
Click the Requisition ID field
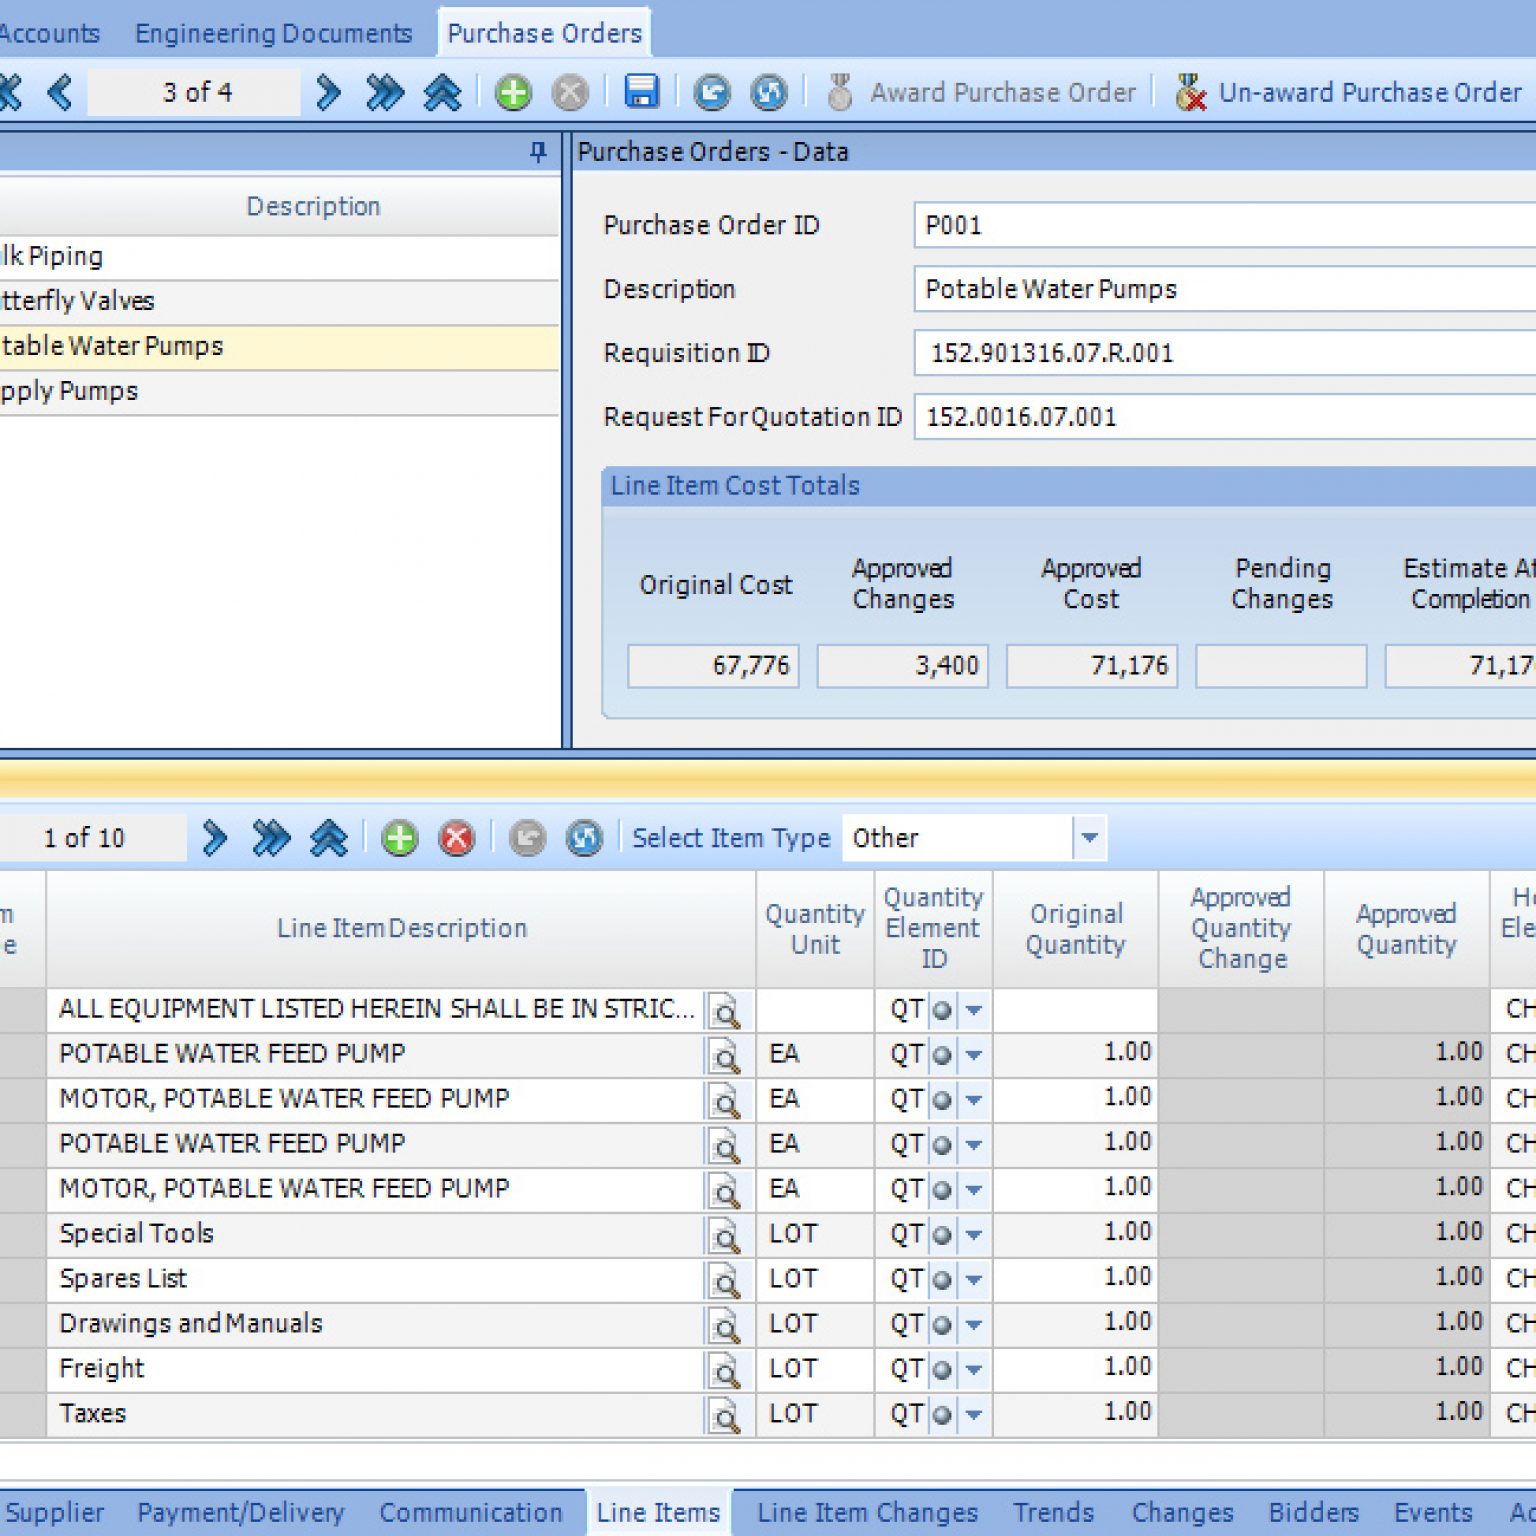pos(1225,353)
